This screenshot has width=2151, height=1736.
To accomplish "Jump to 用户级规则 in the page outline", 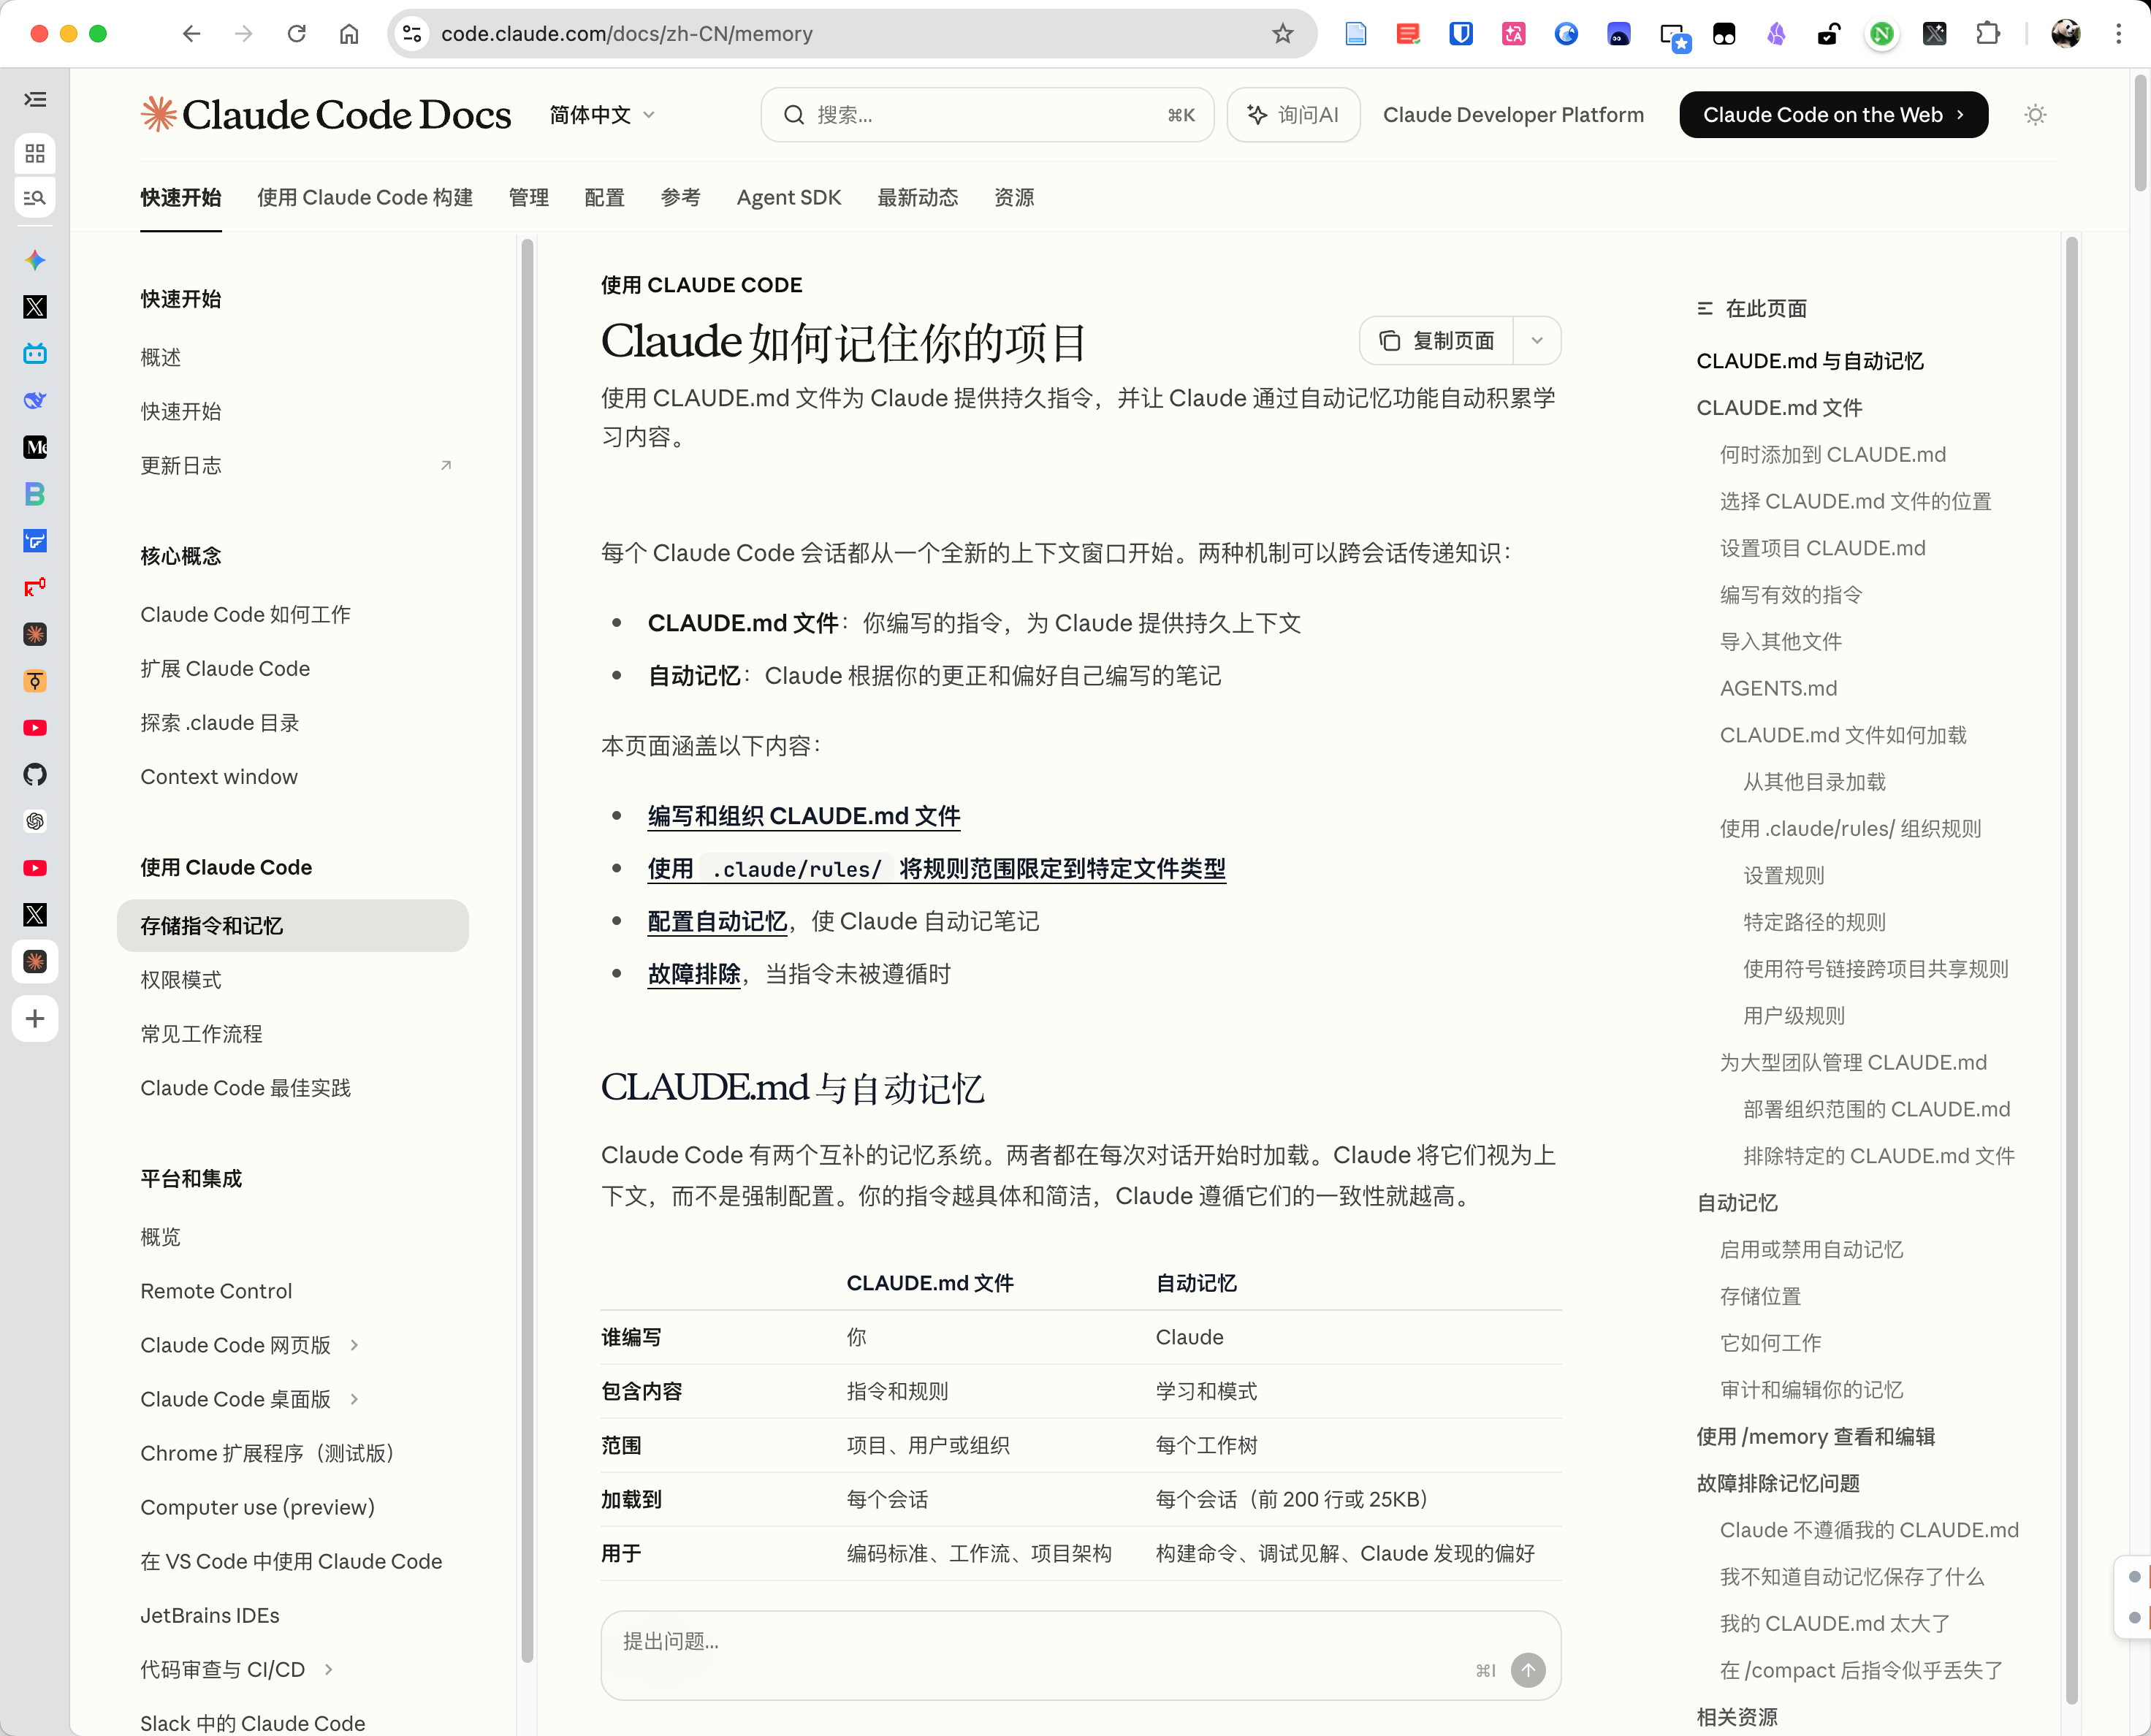I will pyautogui.click(x=1794, y=1016).
